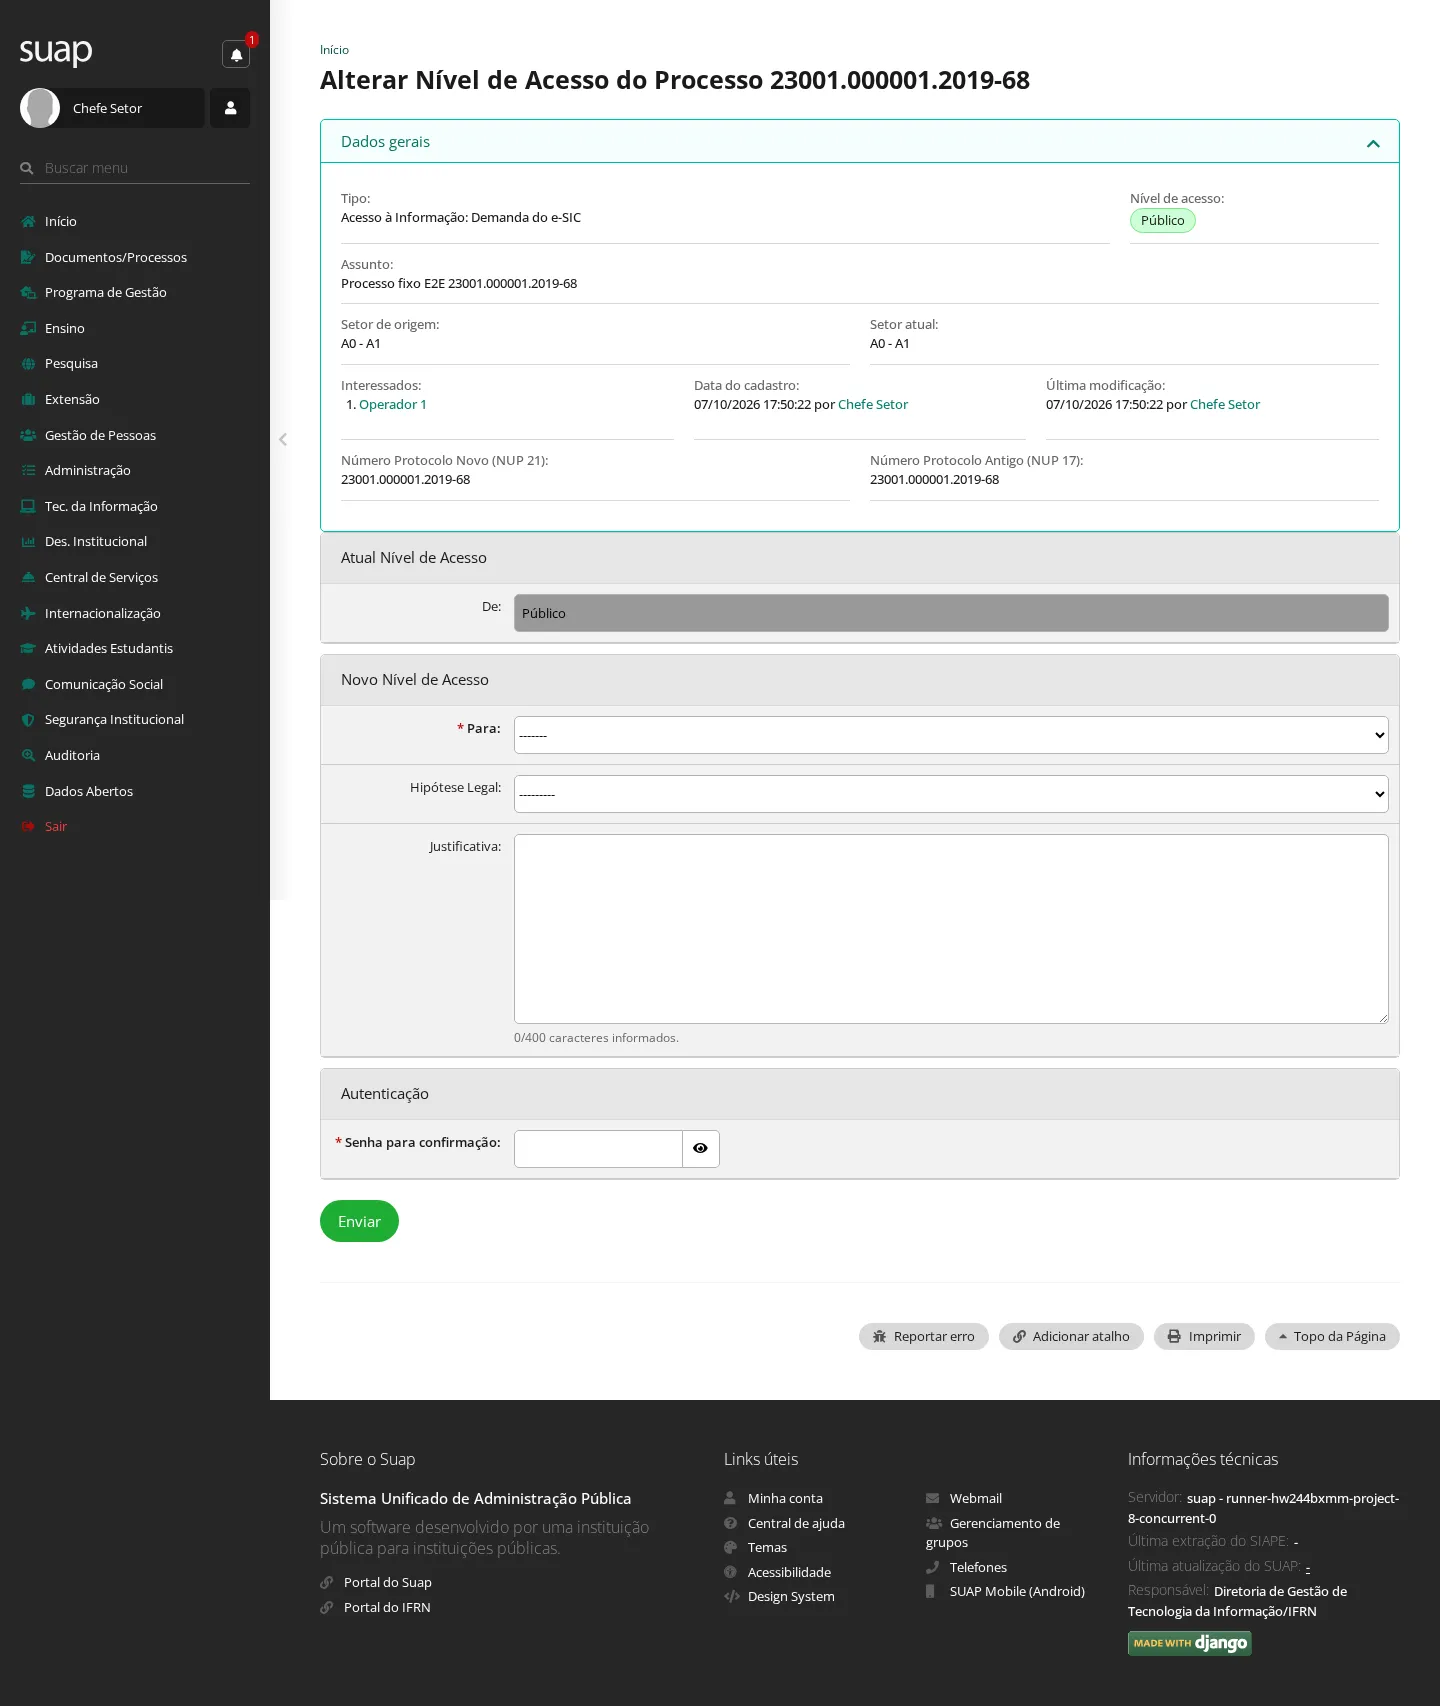Click the Internacionalização plane icon
The width and height of the screenshot is (1440, 1706).
[28, 613]
